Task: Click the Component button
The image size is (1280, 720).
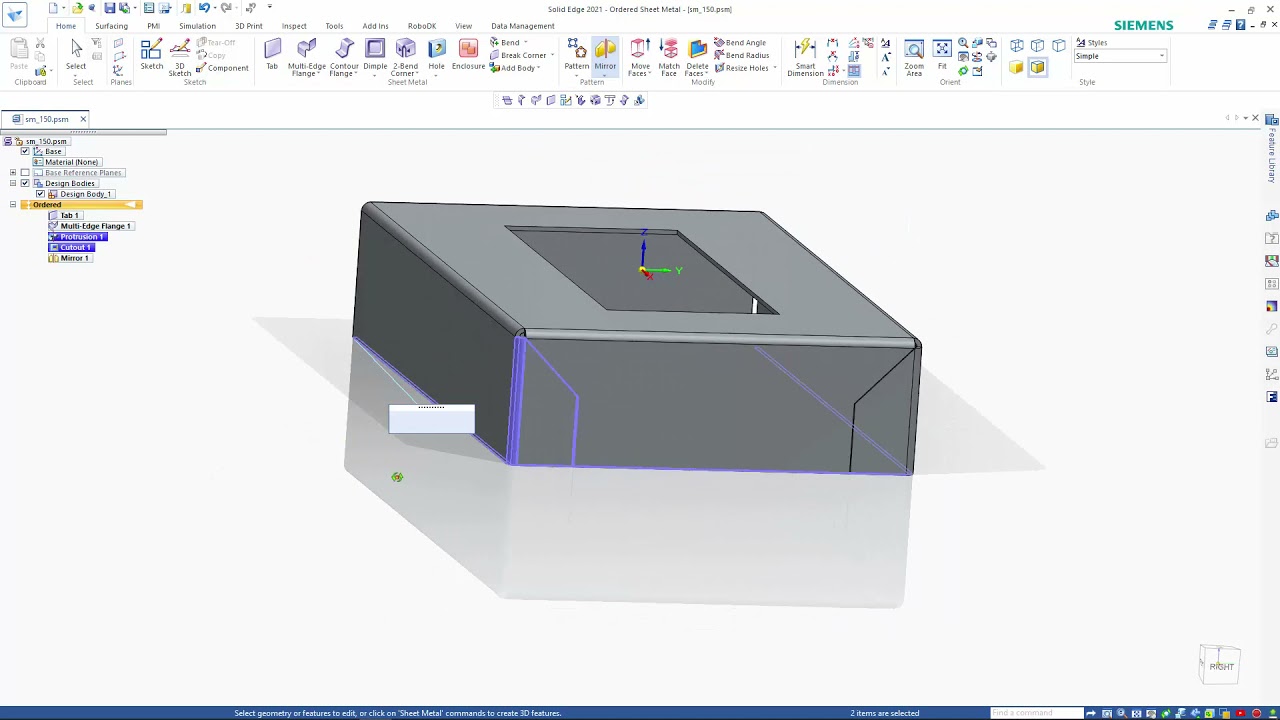Action: pos(222,68)
